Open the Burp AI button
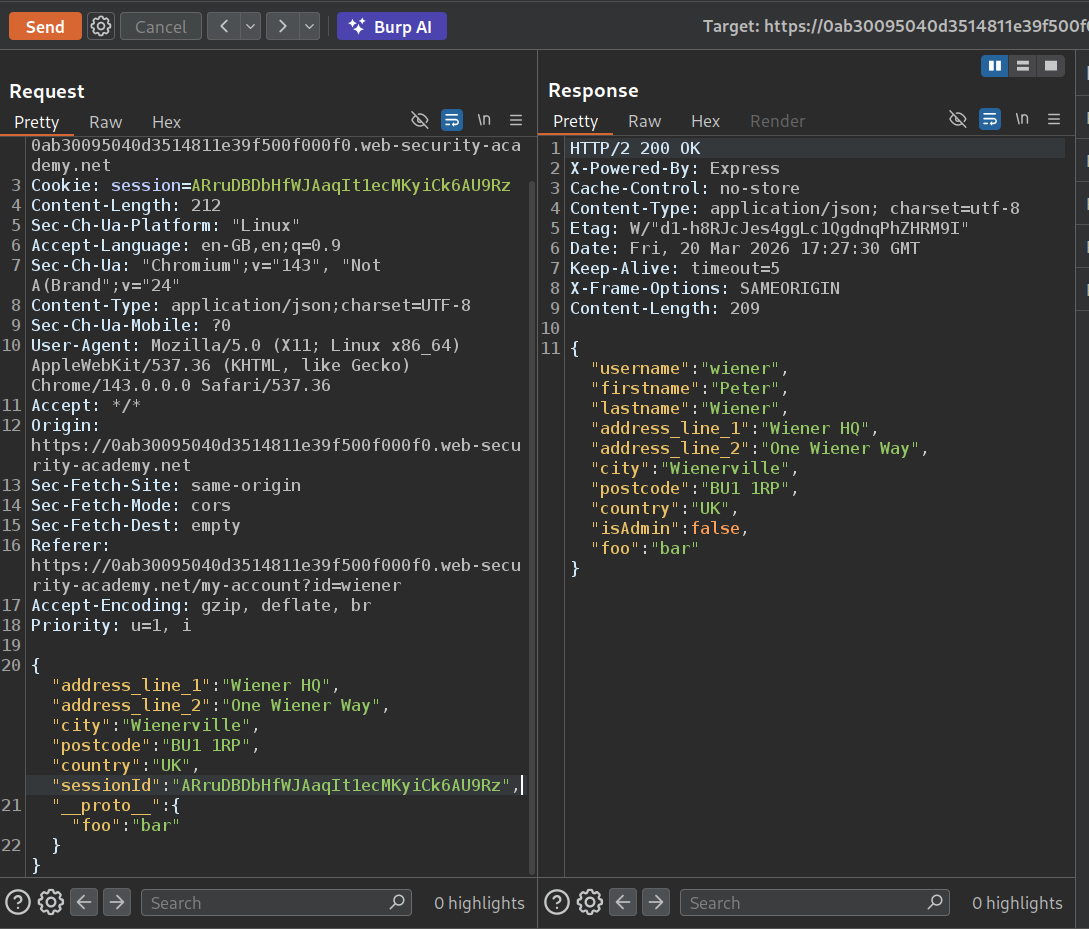The width and height of the screenshot is (1089, 929). tap(392, 27)
